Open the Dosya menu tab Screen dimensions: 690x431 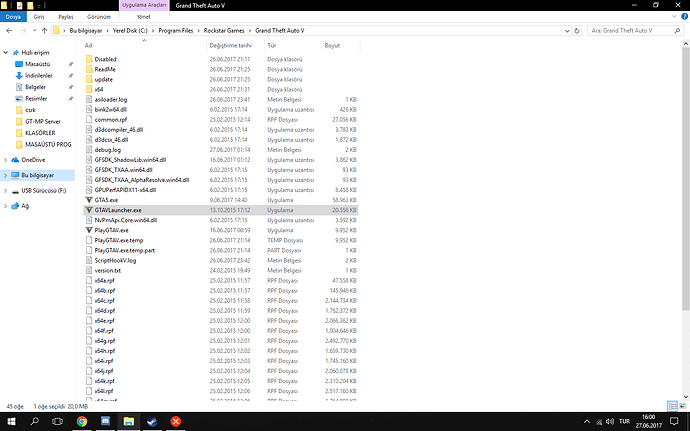[13, 17]
